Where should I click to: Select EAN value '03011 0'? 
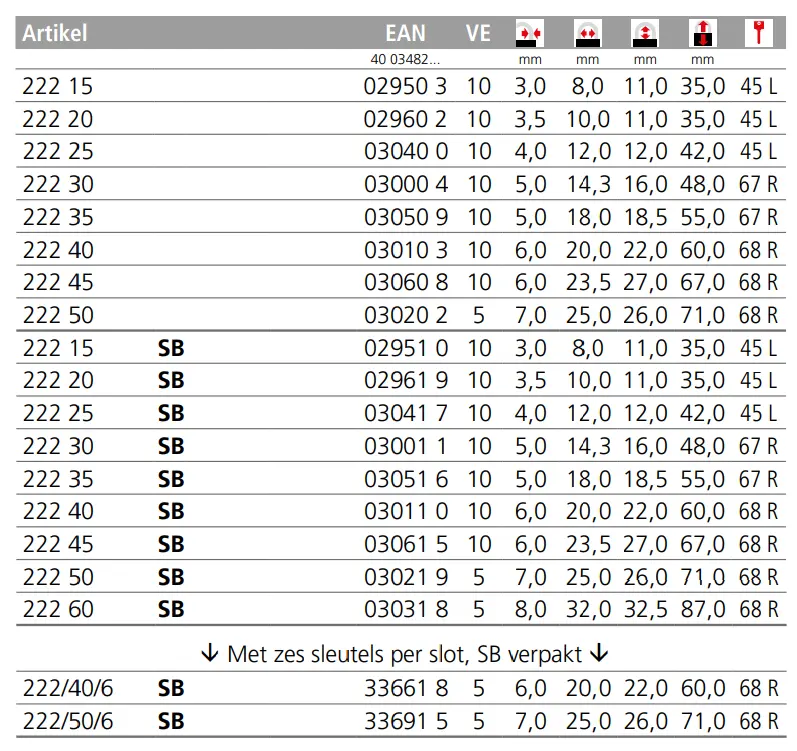pyautogui.click(x=406, y=512)
